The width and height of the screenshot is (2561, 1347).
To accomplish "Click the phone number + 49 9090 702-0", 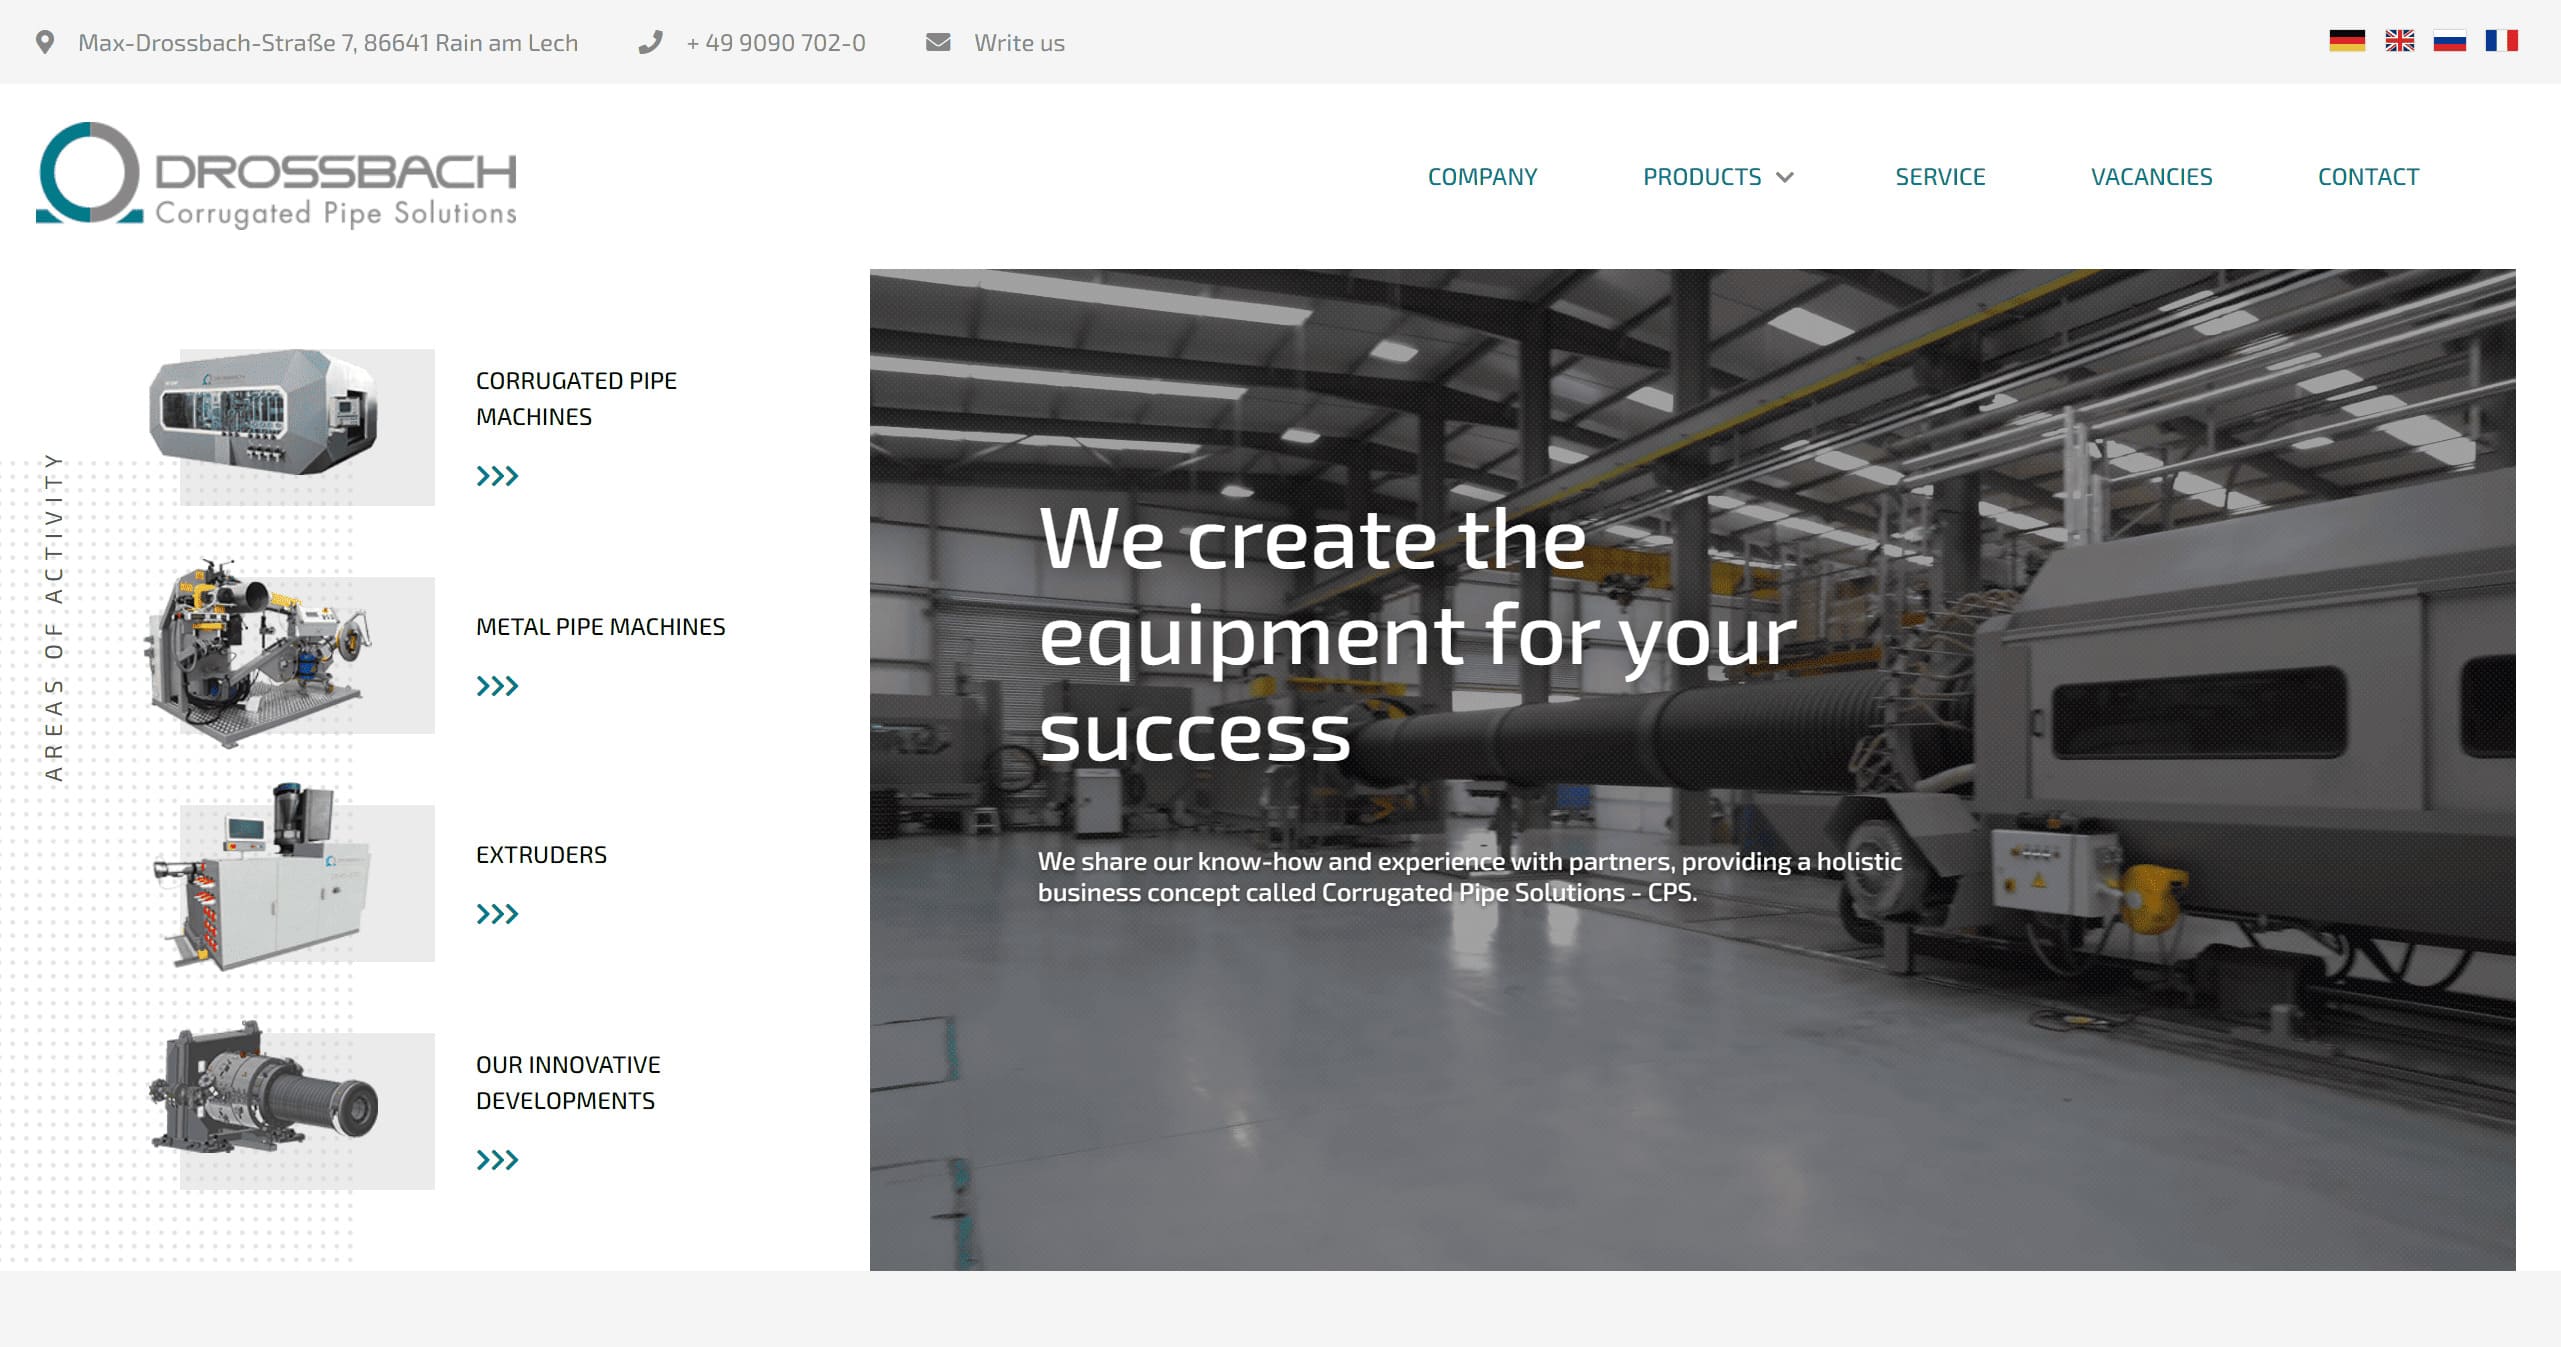I will (x=775, y=43).
